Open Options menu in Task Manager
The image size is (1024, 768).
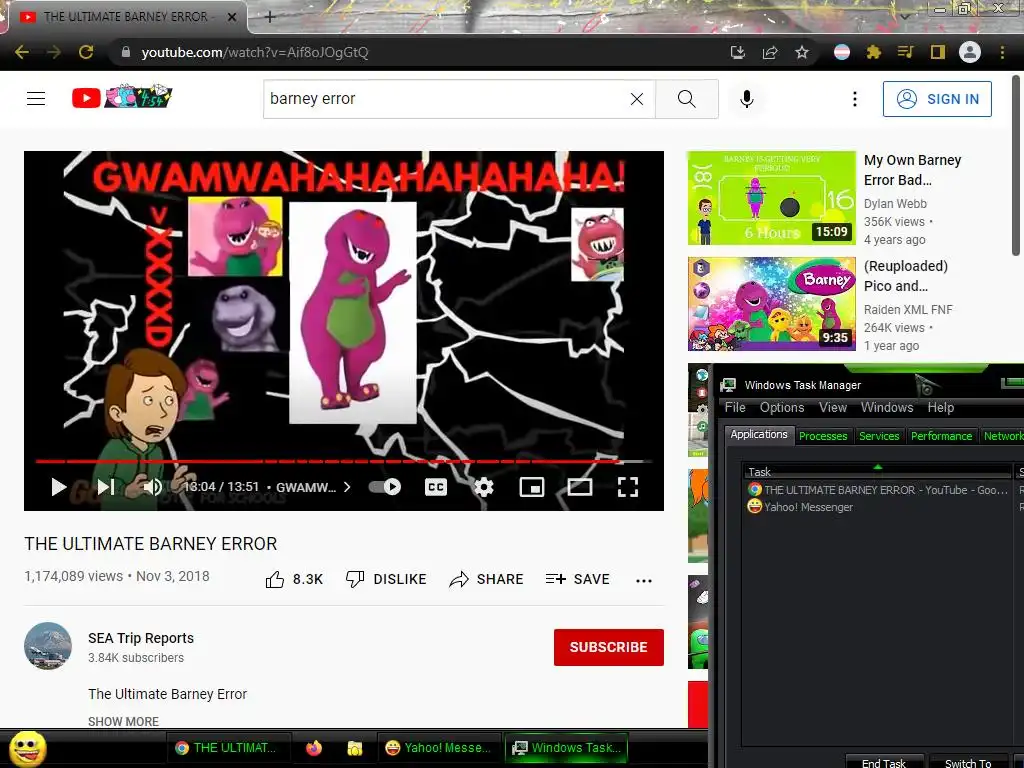point(782,408)
